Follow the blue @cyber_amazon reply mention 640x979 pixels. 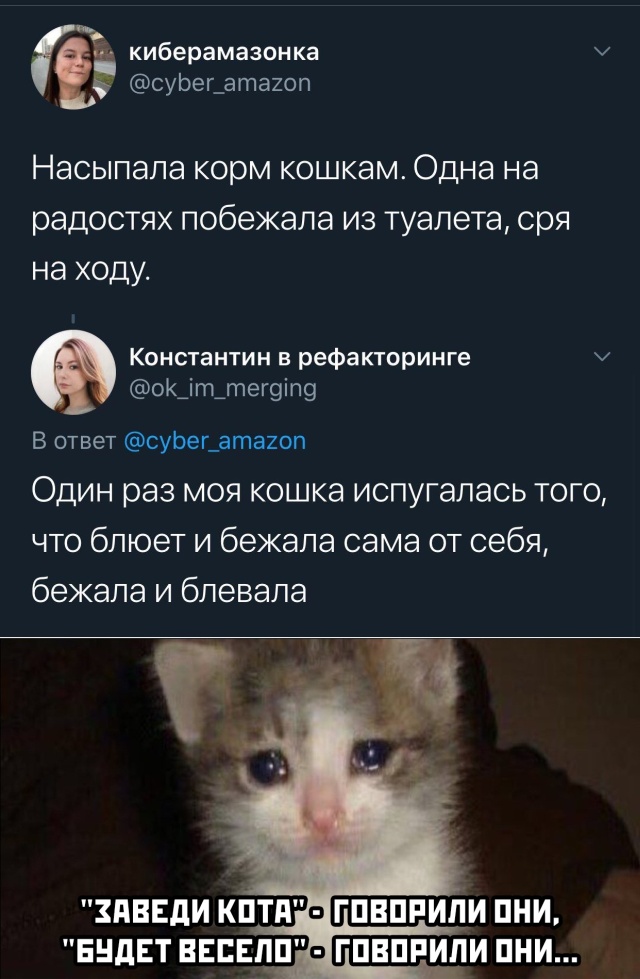pyautogui.click(x=215, y=441)
